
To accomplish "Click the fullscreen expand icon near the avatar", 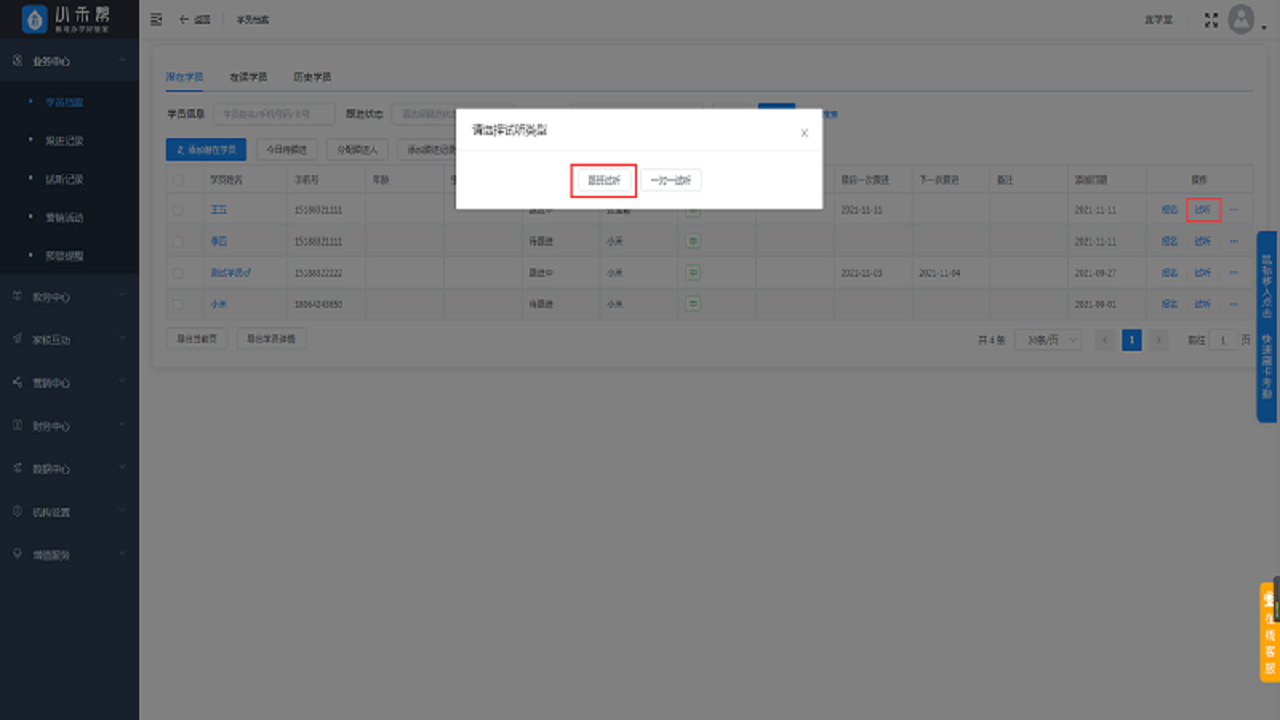I will (x=1209, y=17).
